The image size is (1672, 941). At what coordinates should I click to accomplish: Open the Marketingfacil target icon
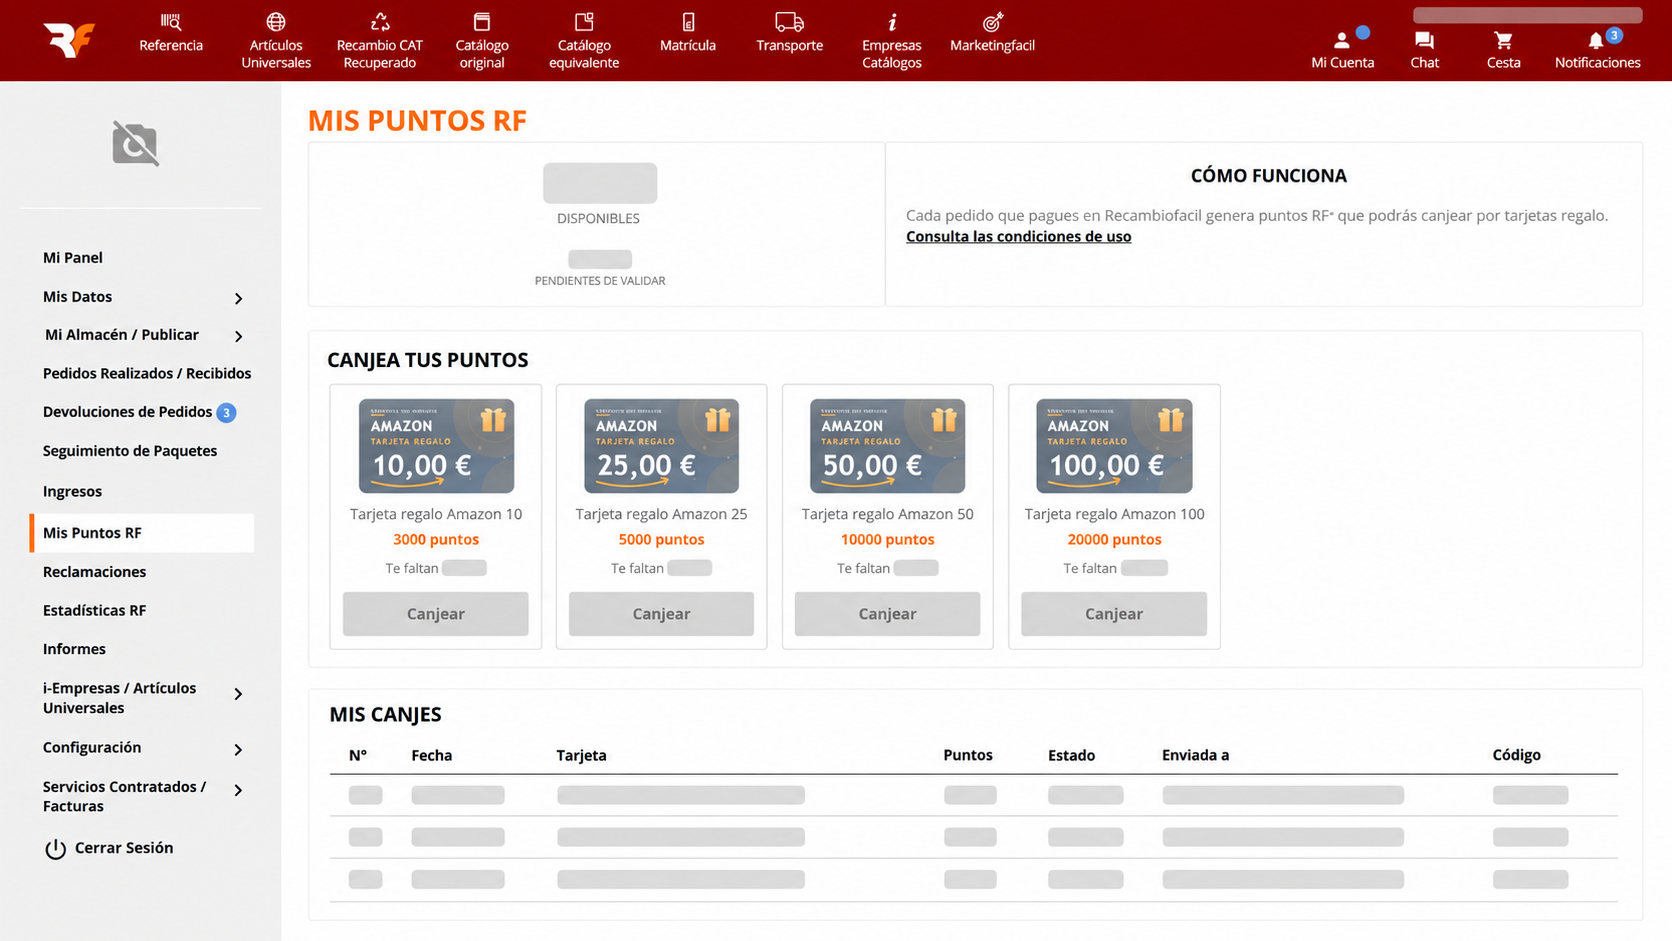point(992,21)
